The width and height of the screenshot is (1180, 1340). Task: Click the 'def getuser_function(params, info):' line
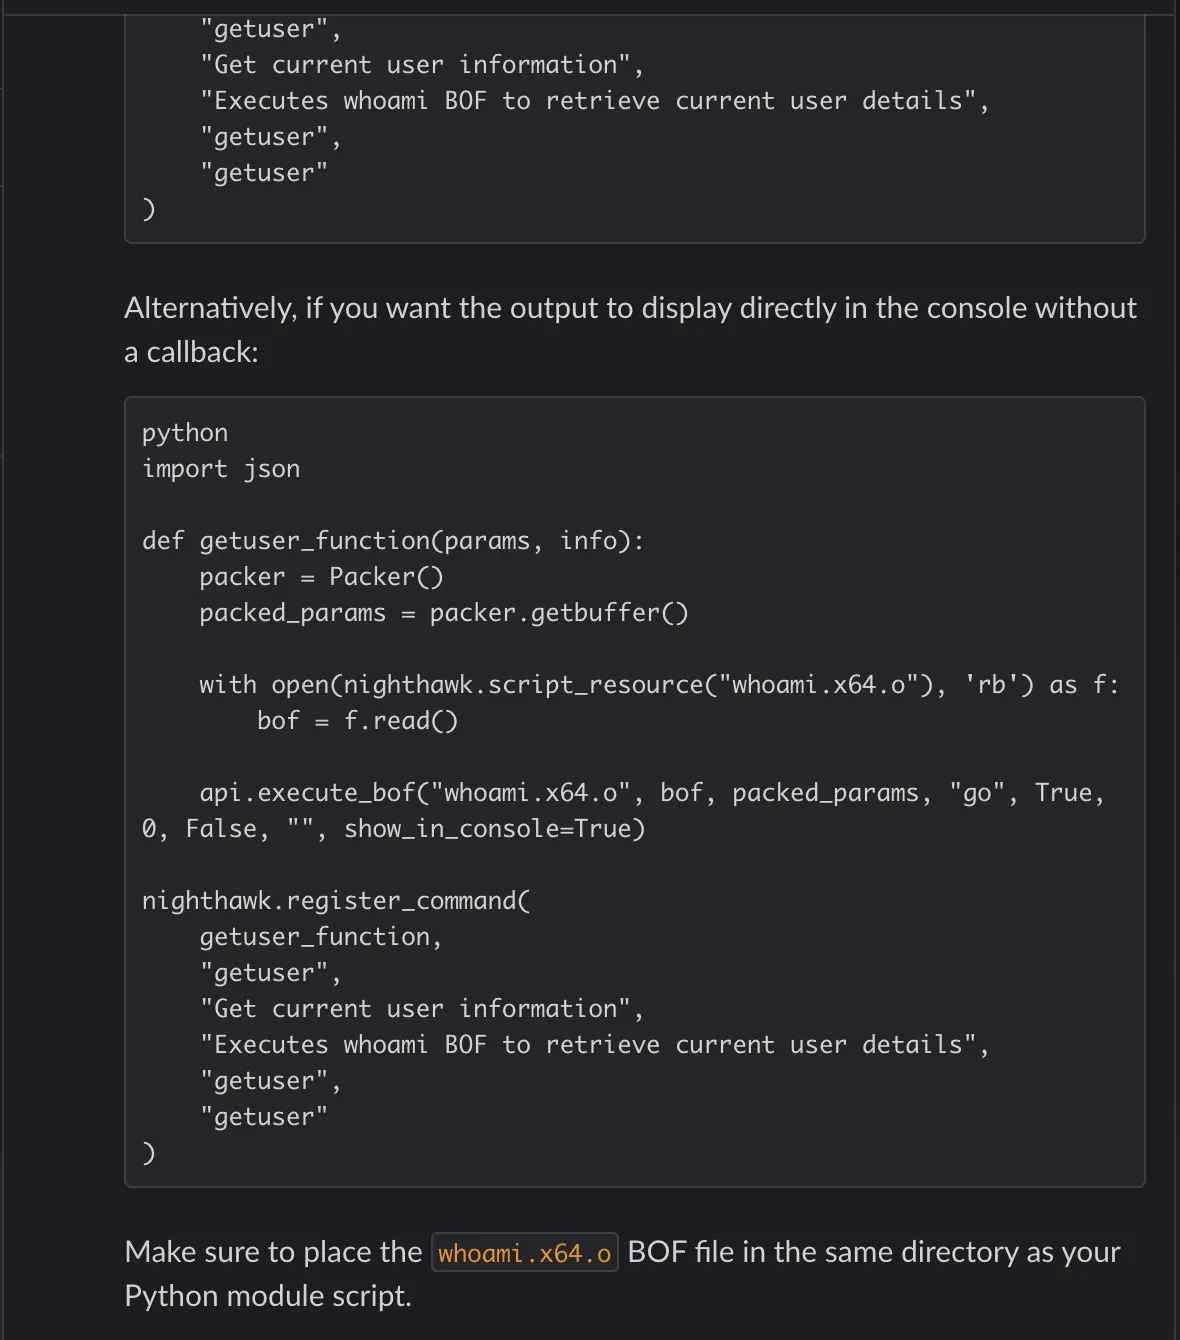click(393, 541)
